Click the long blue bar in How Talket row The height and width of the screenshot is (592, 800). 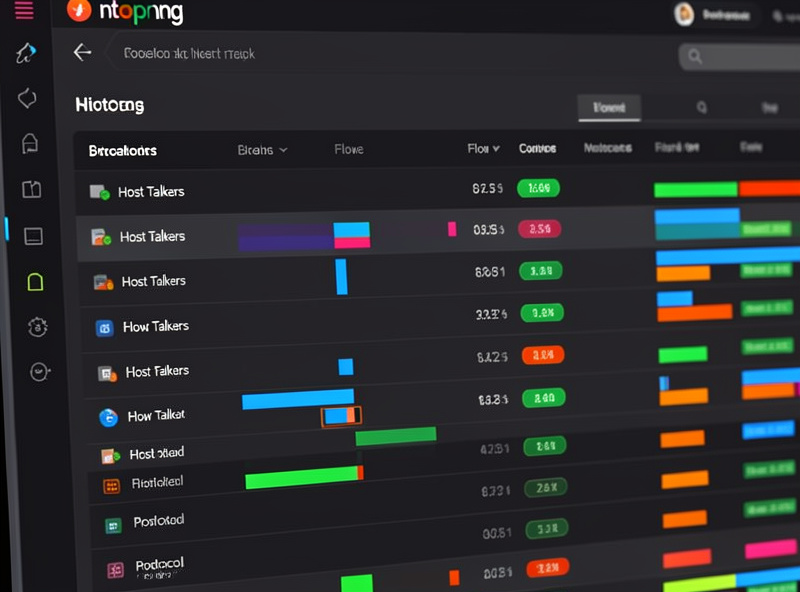point(298,399)
